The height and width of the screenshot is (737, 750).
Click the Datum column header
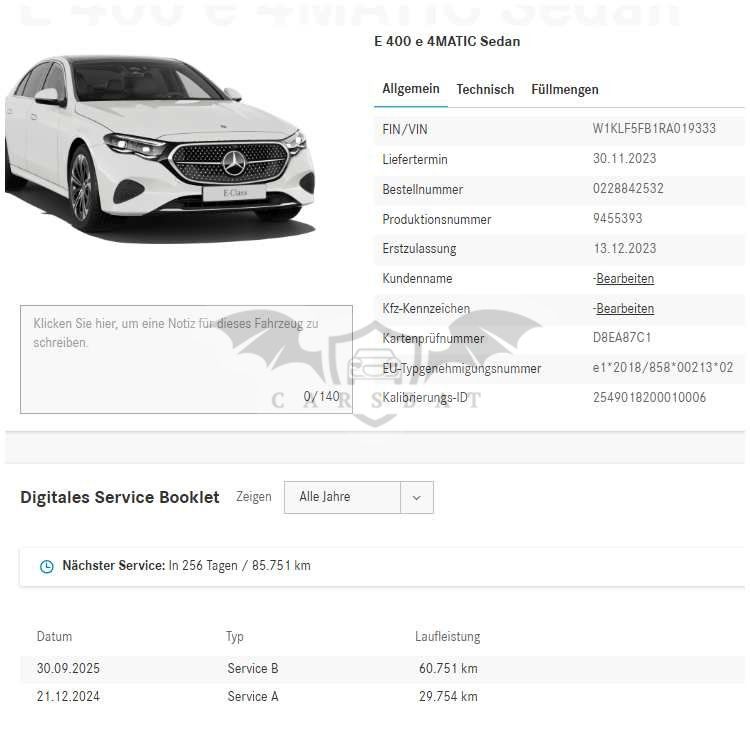tap(55, 637)
